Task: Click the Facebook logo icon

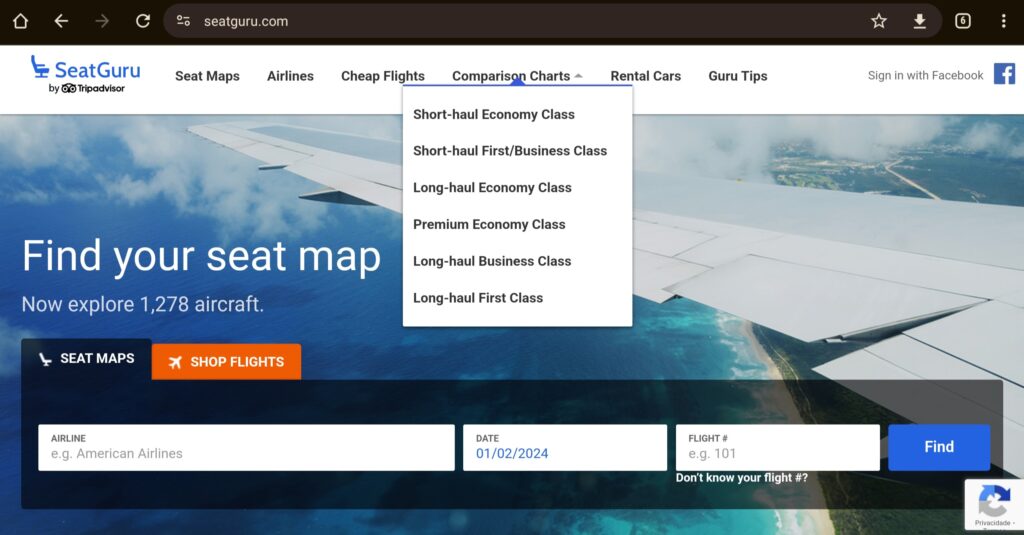Action: point(1004,74)
